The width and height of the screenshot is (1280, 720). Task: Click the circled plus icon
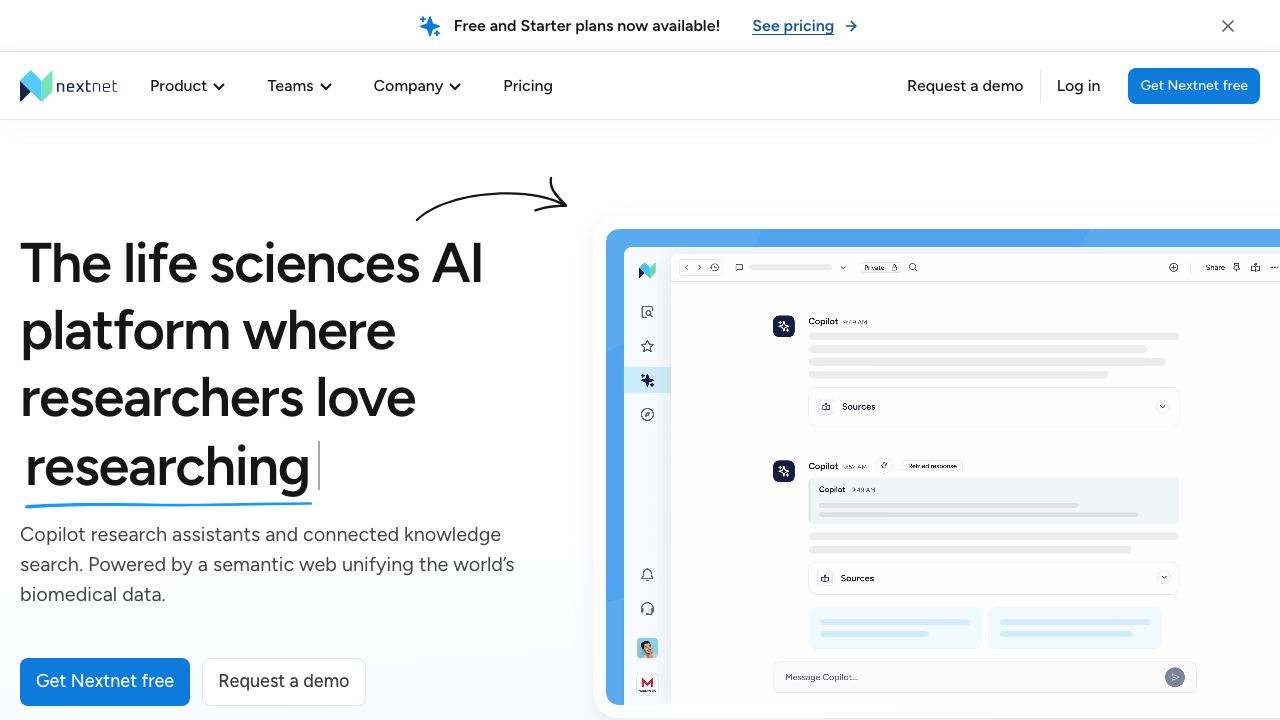1173,267
